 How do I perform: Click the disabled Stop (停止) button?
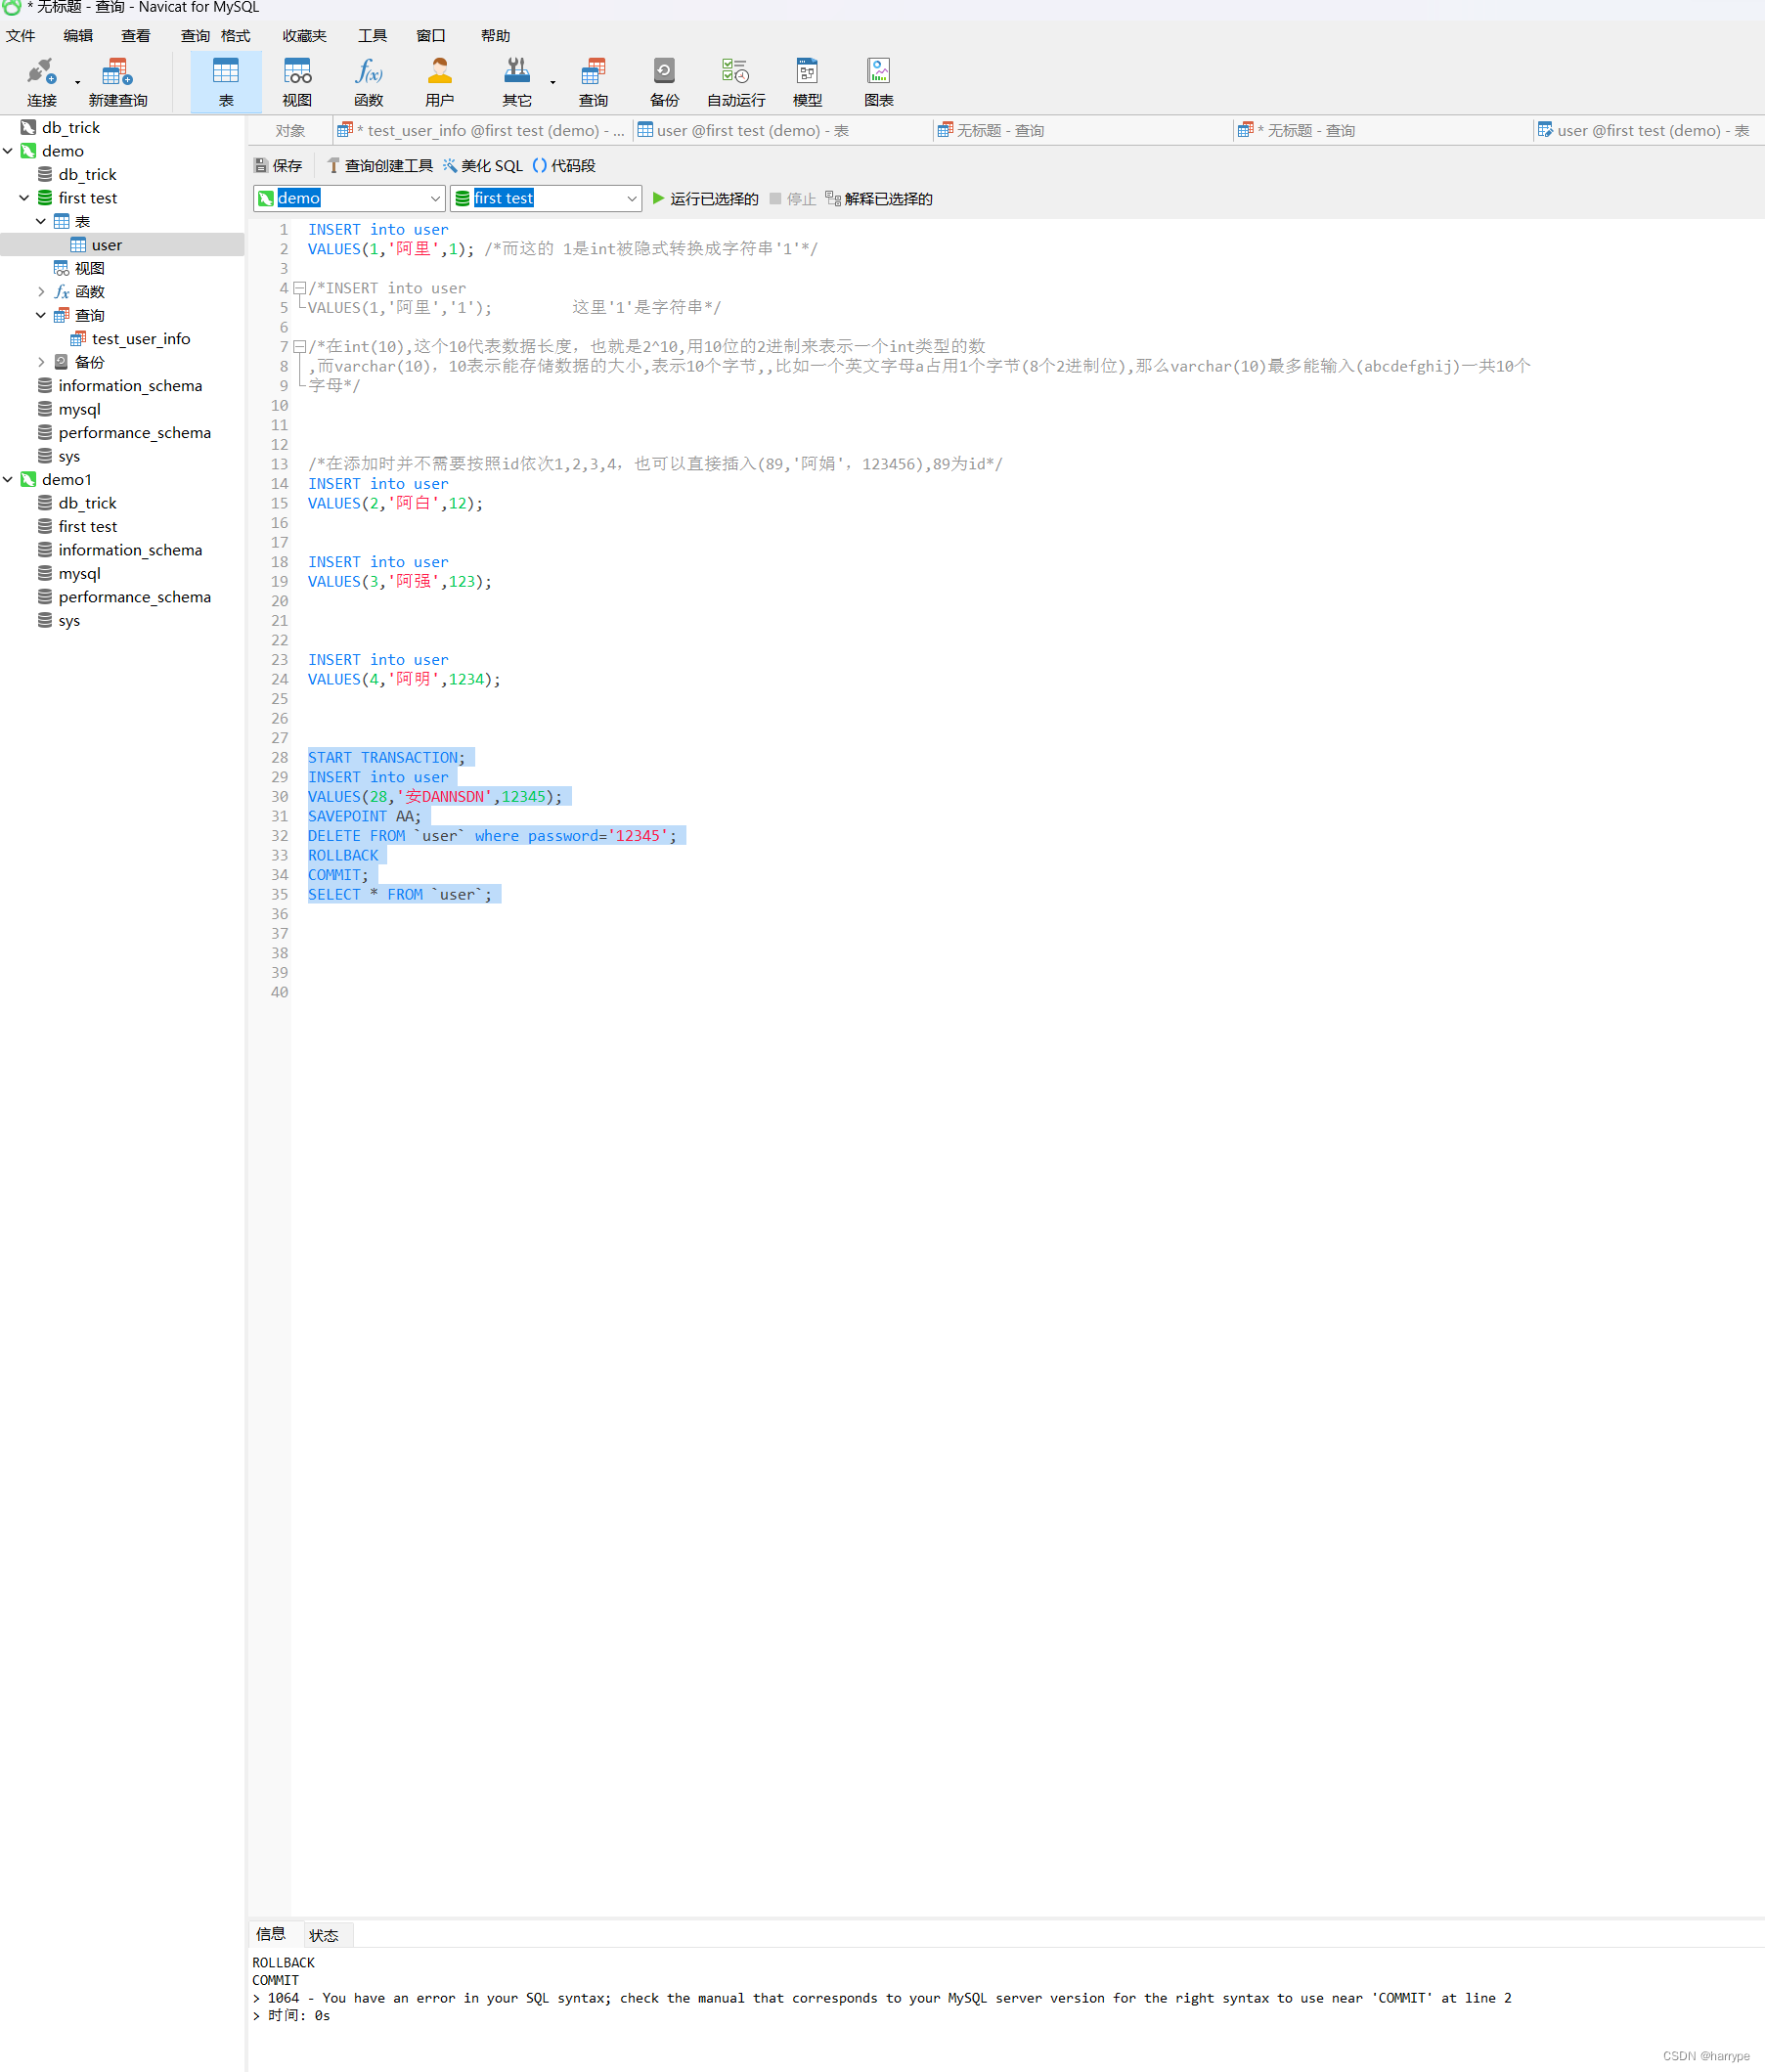point(793,199)
